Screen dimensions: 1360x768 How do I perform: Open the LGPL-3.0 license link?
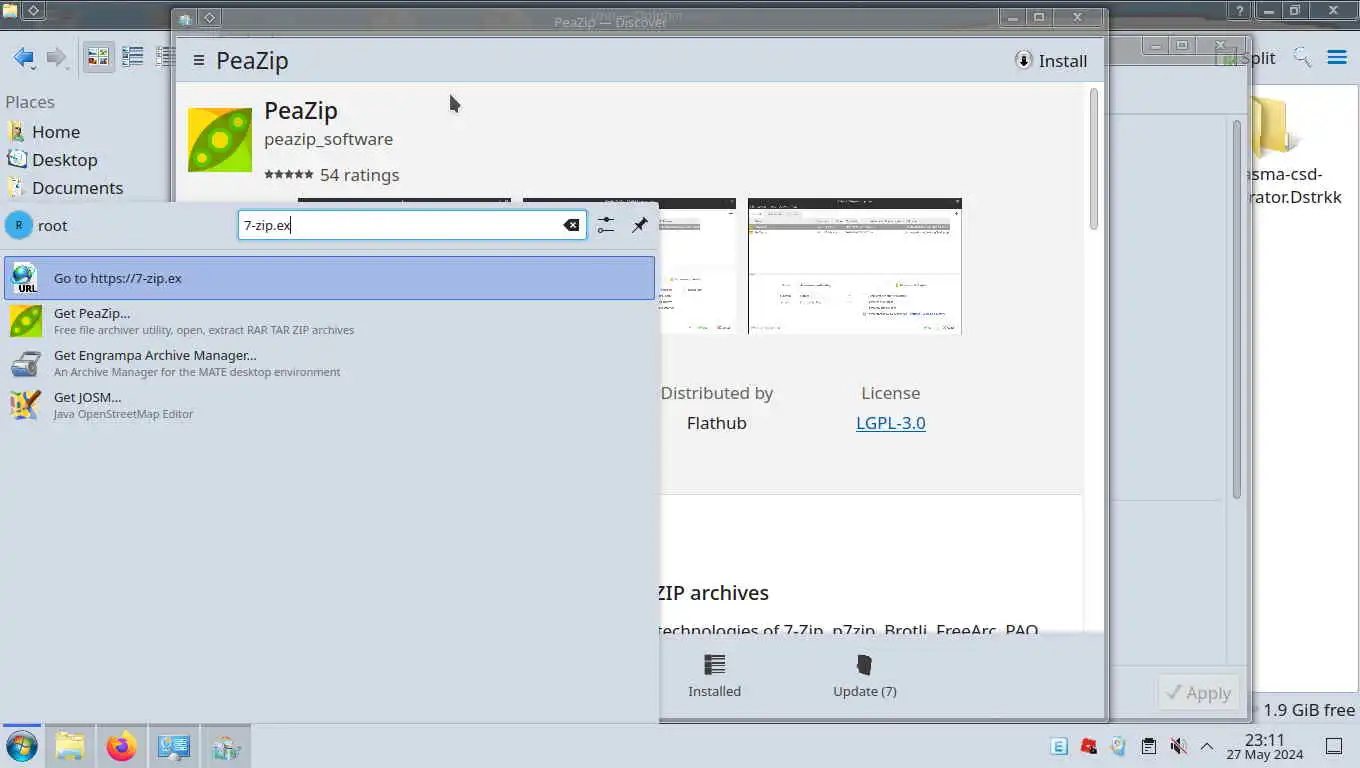tap(890, 423)
